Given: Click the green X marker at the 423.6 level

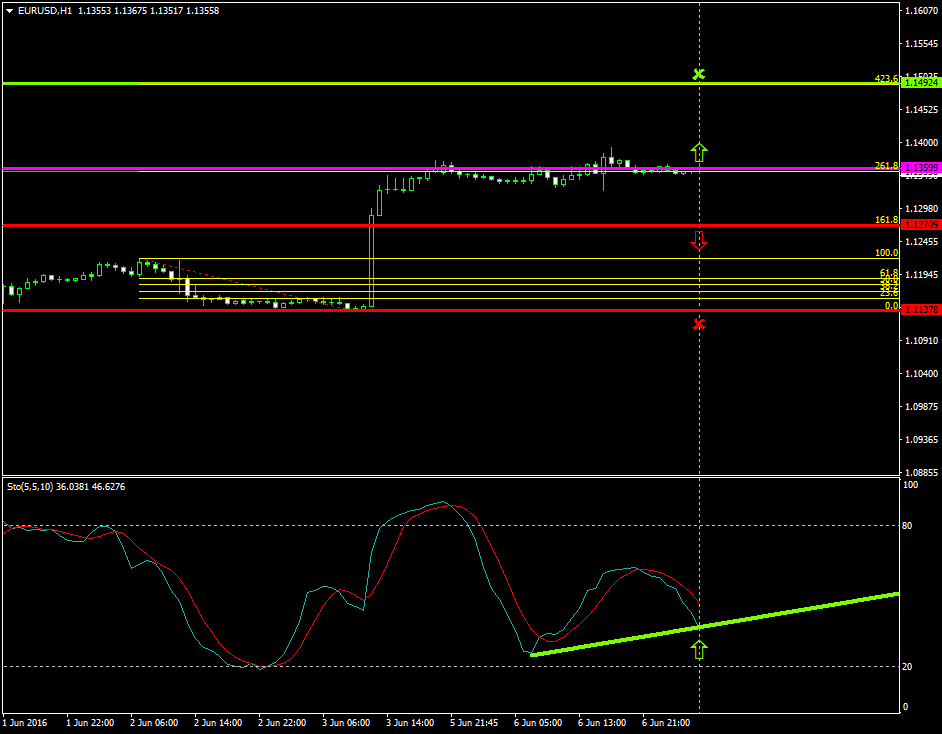Looking at the screenshot, I should [699, 73].
